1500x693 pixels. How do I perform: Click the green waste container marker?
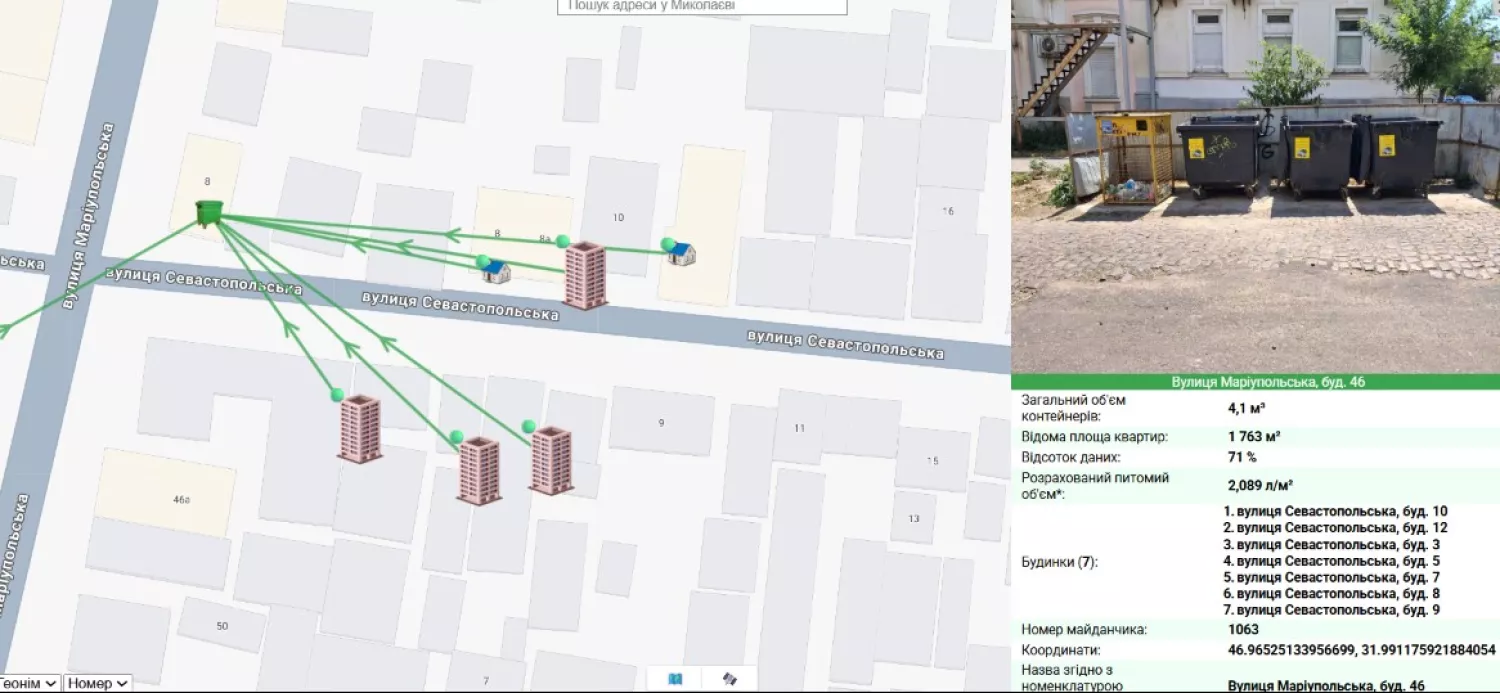(x=209, y=212)
